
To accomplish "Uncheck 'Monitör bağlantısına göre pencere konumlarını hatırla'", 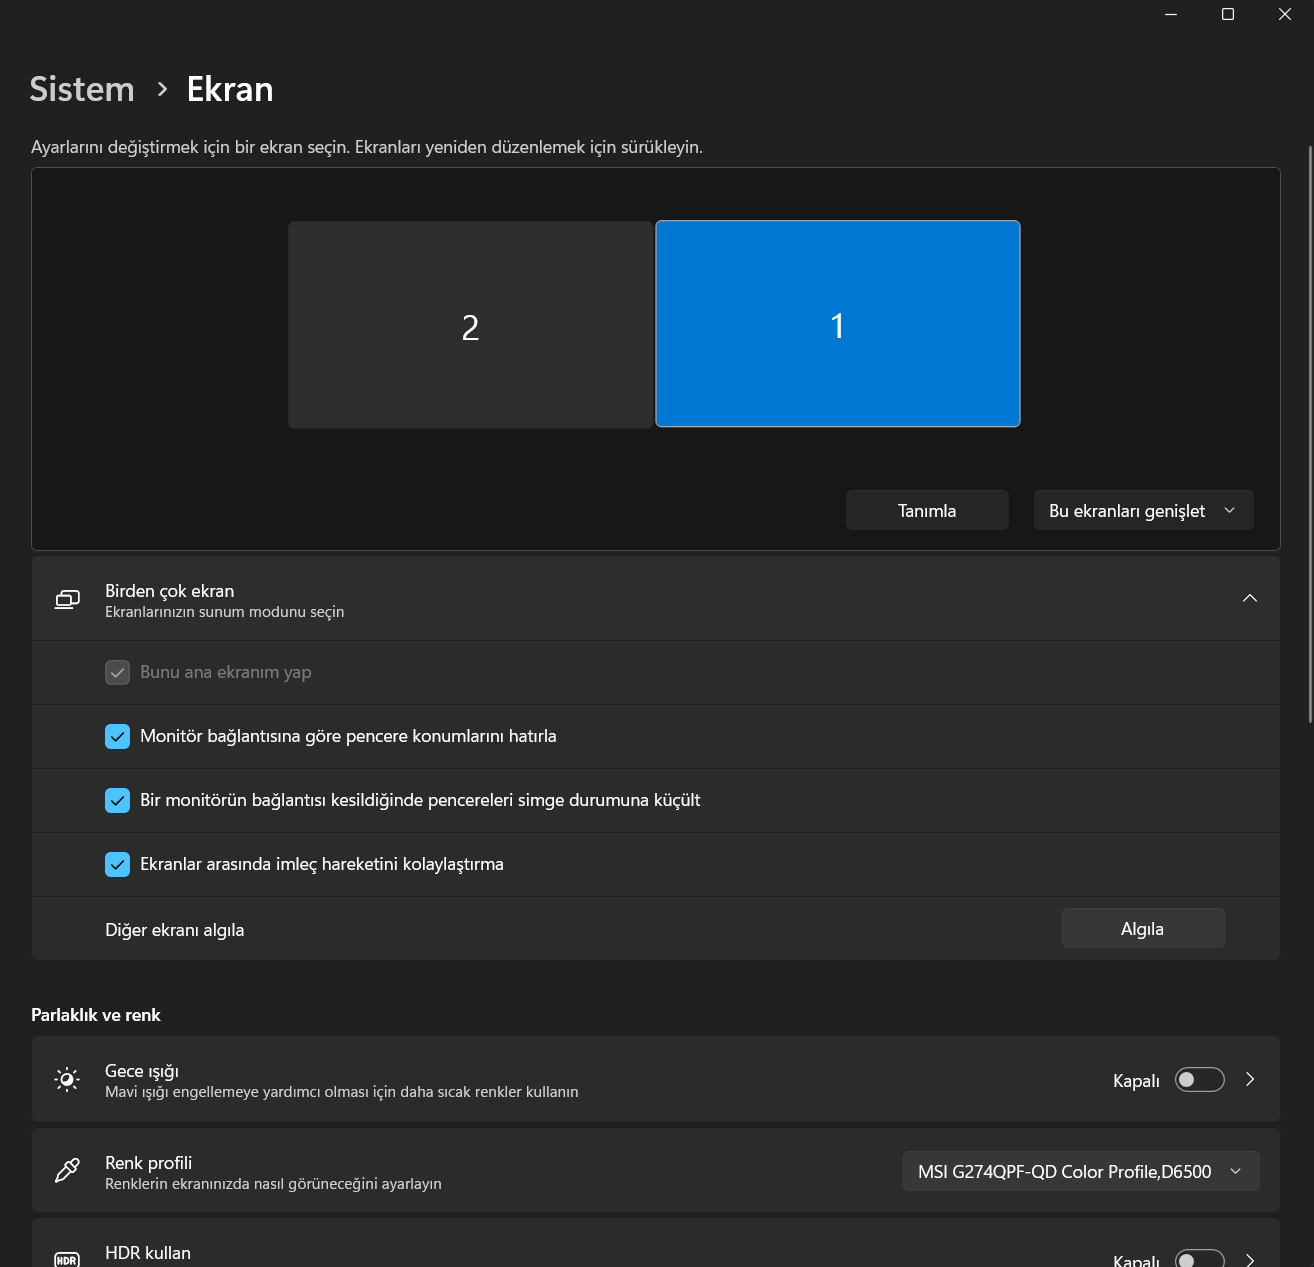I will (x=117, y=736).
